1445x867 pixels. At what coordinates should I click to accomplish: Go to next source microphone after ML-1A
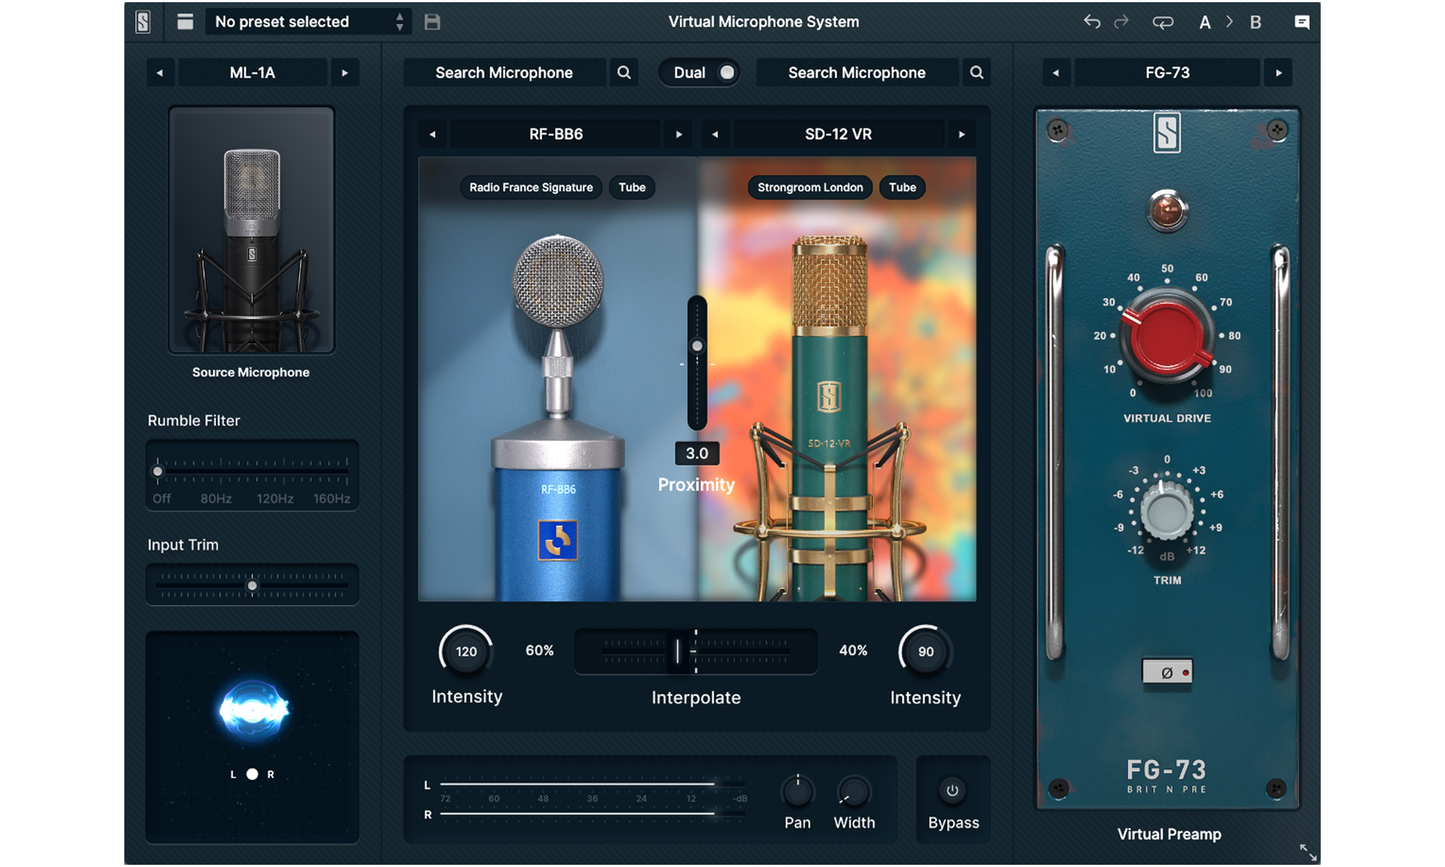pyautogui.click(x=345, y=73)
